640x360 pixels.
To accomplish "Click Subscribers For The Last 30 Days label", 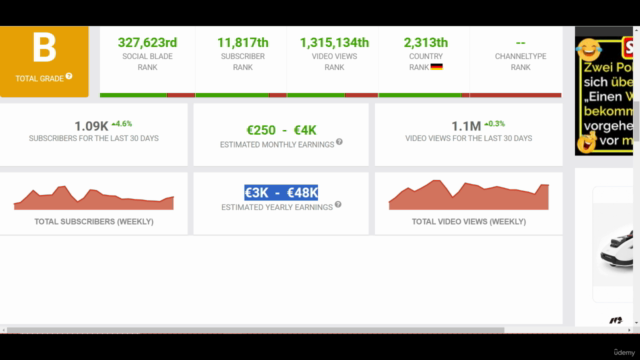I will (x=94, y=138).
